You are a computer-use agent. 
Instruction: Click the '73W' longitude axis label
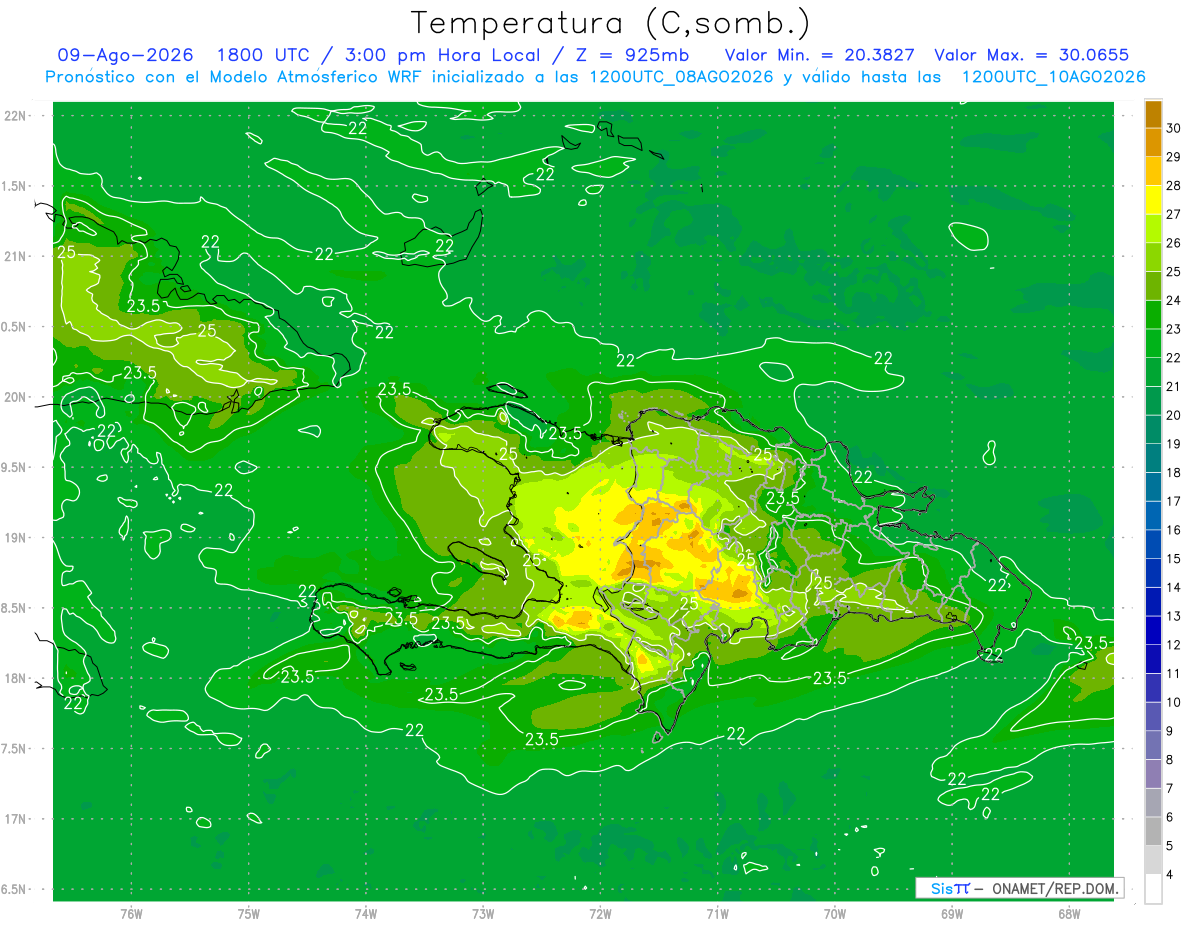click(x=483, y=914)
